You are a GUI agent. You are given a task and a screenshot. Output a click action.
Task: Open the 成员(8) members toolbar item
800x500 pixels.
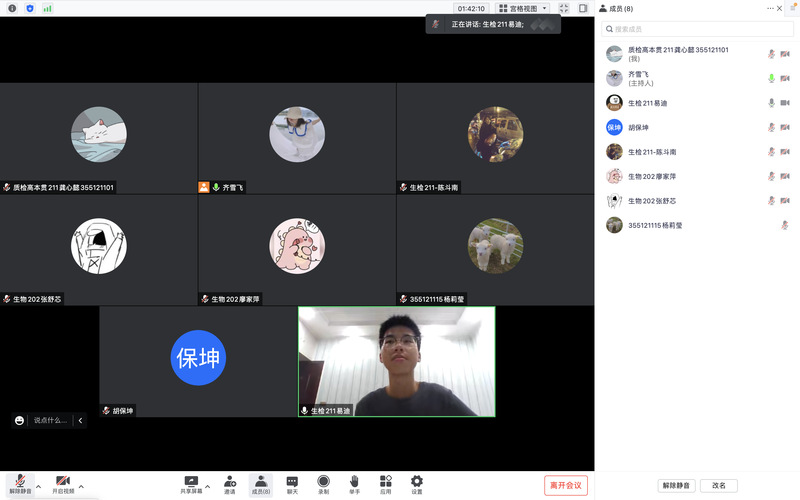coord(260,482)
